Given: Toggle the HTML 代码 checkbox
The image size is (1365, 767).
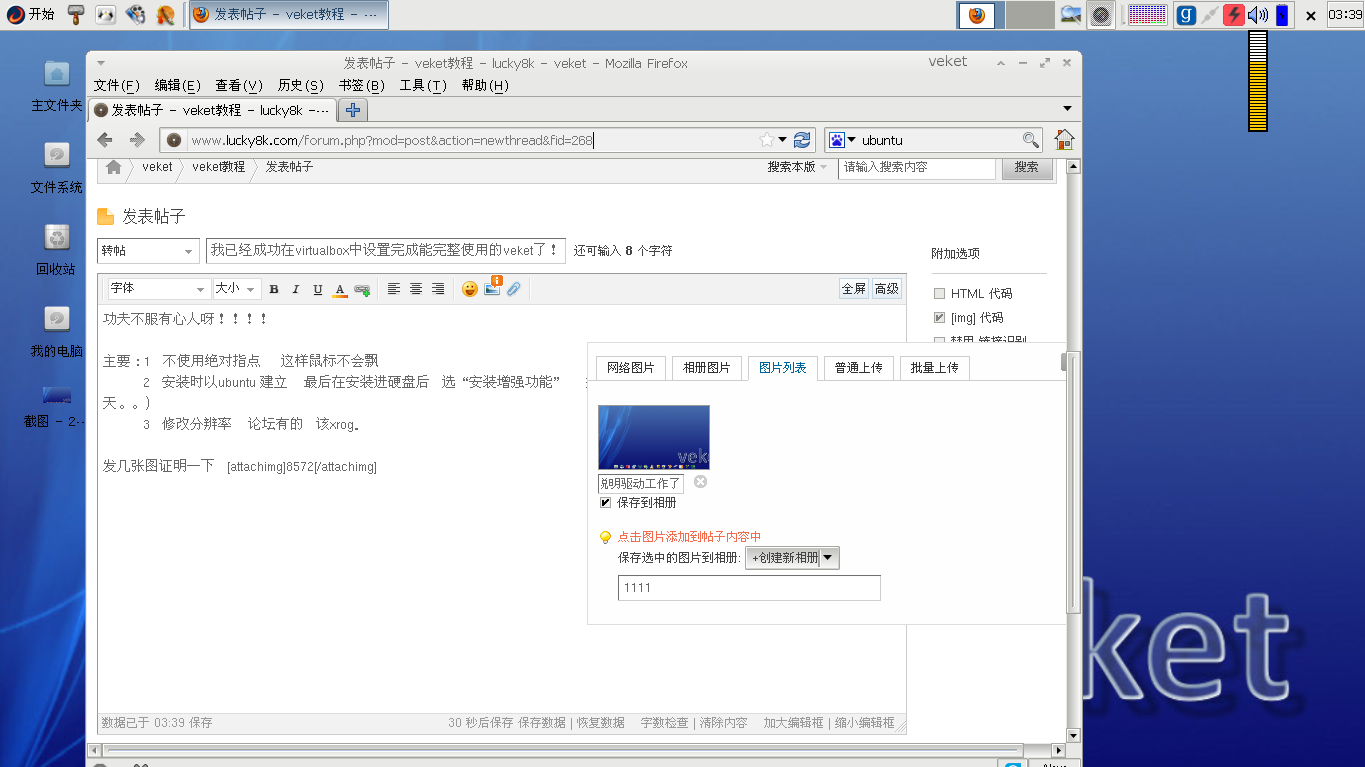Looking at the screenshot, I should (939, 294).
